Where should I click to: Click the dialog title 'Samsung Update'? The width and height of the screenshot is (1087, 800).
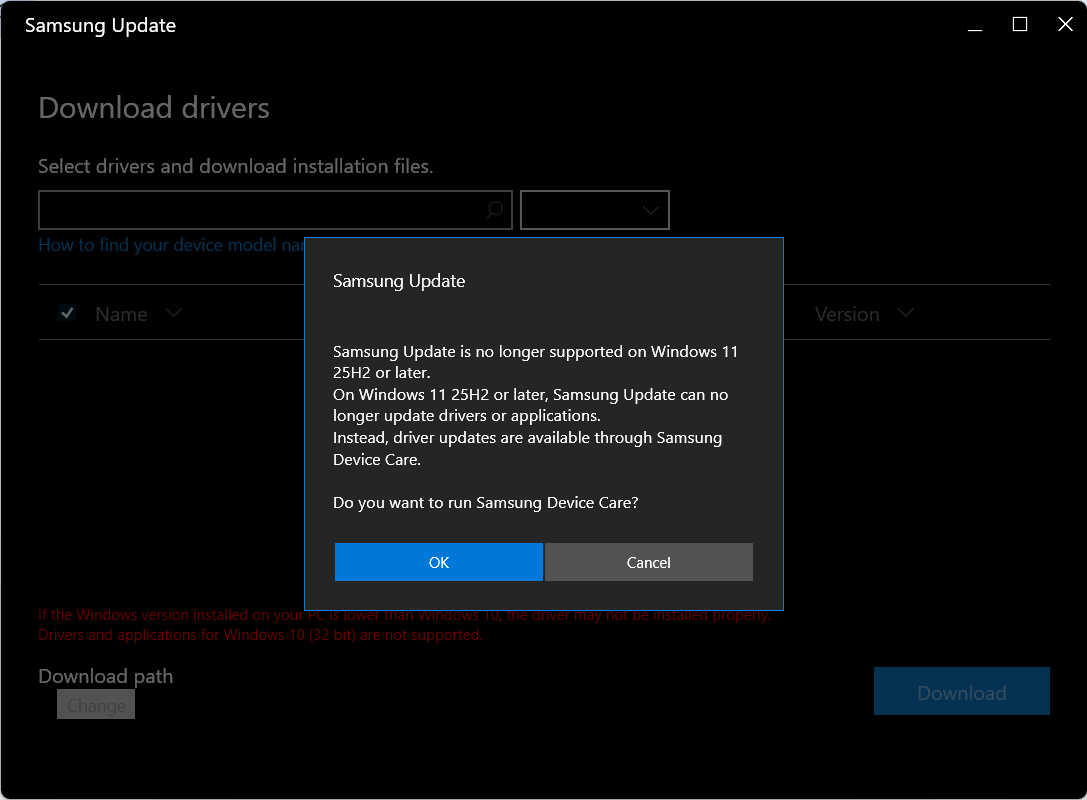click(399, 281)
